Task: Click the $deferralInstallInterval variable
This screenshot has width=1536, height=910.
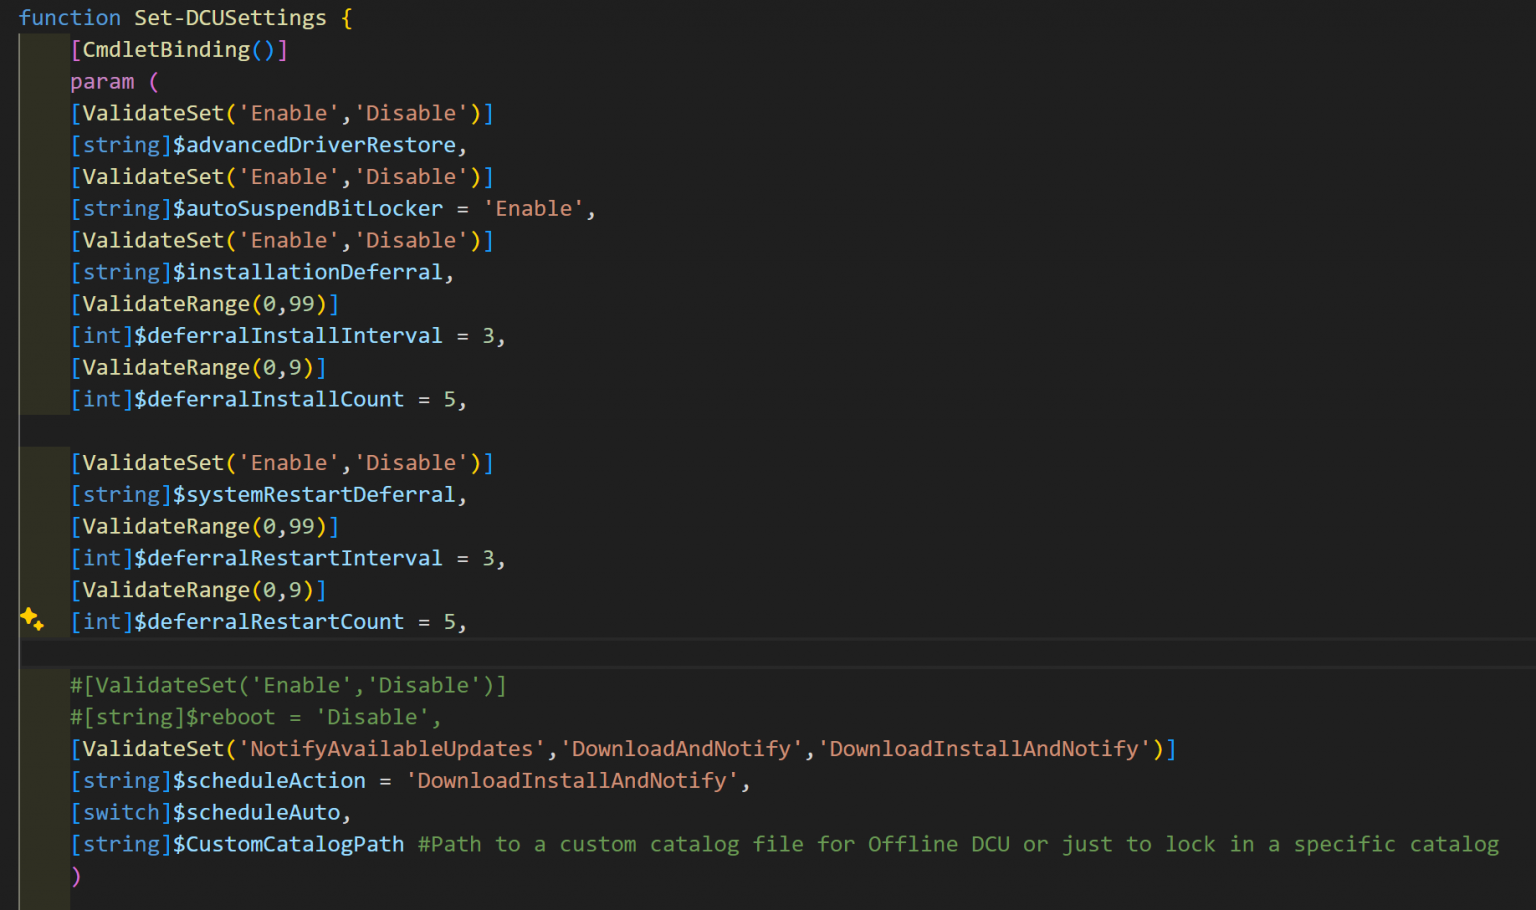Action: [x=288, y=336]
